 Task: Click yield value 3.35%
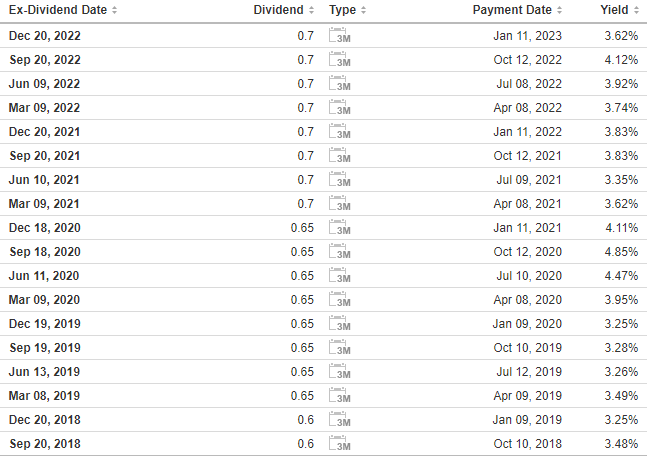point(621,180)
